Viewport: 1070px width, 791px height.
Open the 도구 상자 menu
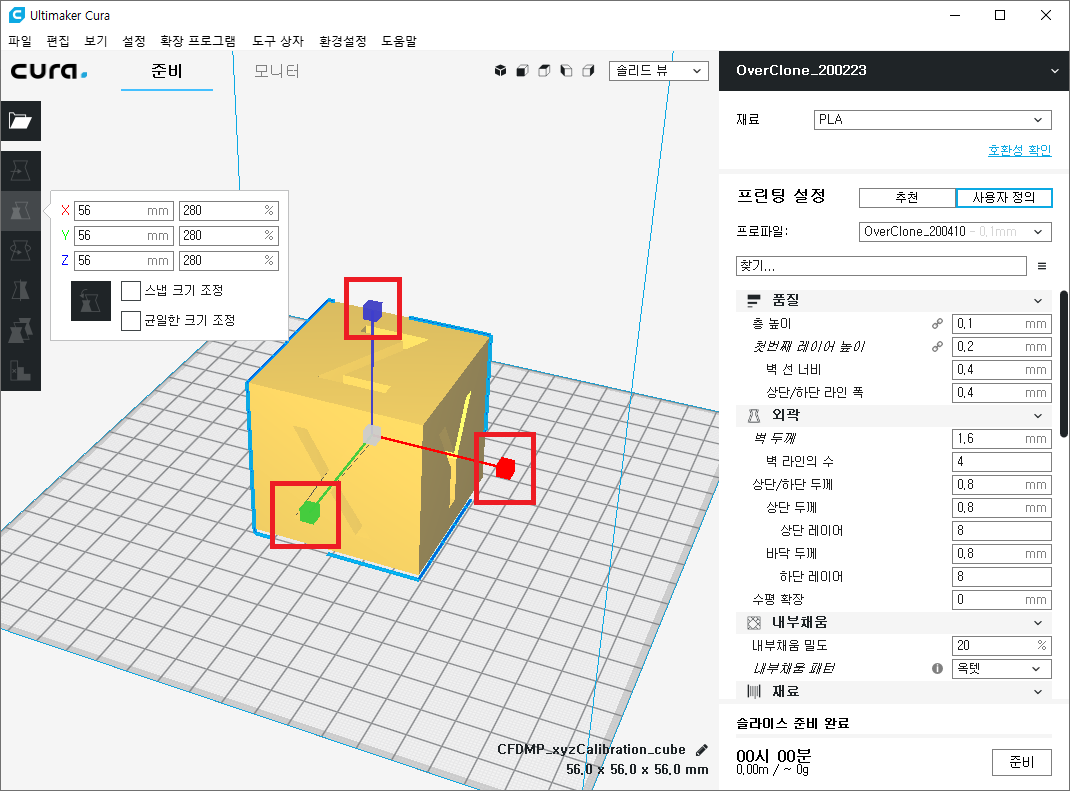278,41
